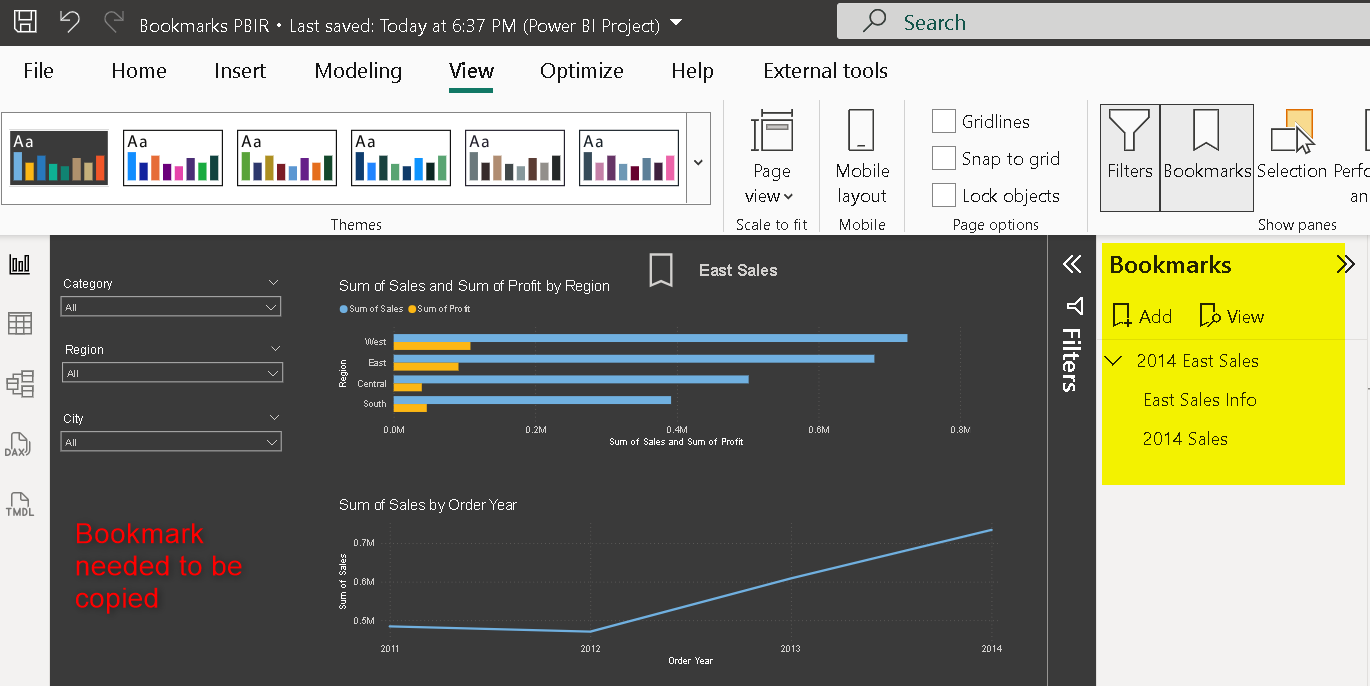Click the Save icon in title bar
Screen dimensions: 1370x686
click(x=26, y=22)
